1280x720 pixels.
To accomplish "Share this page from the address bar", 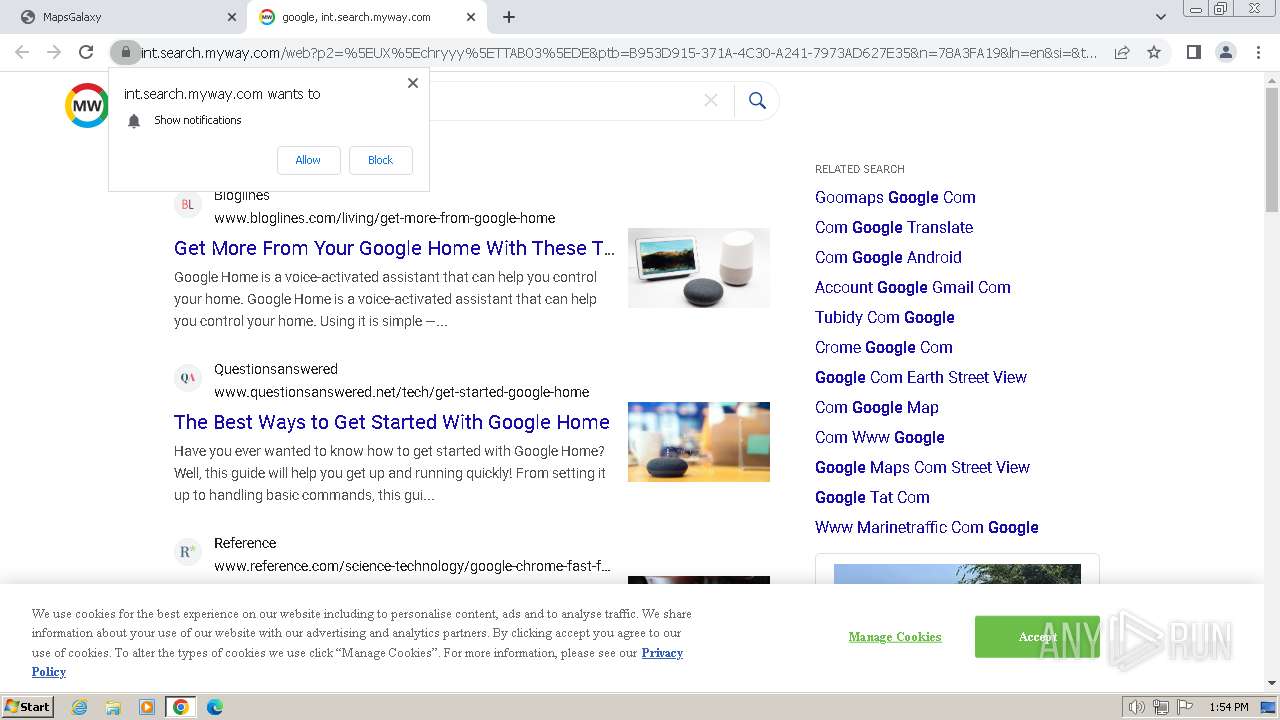I will click(1122, 52).
